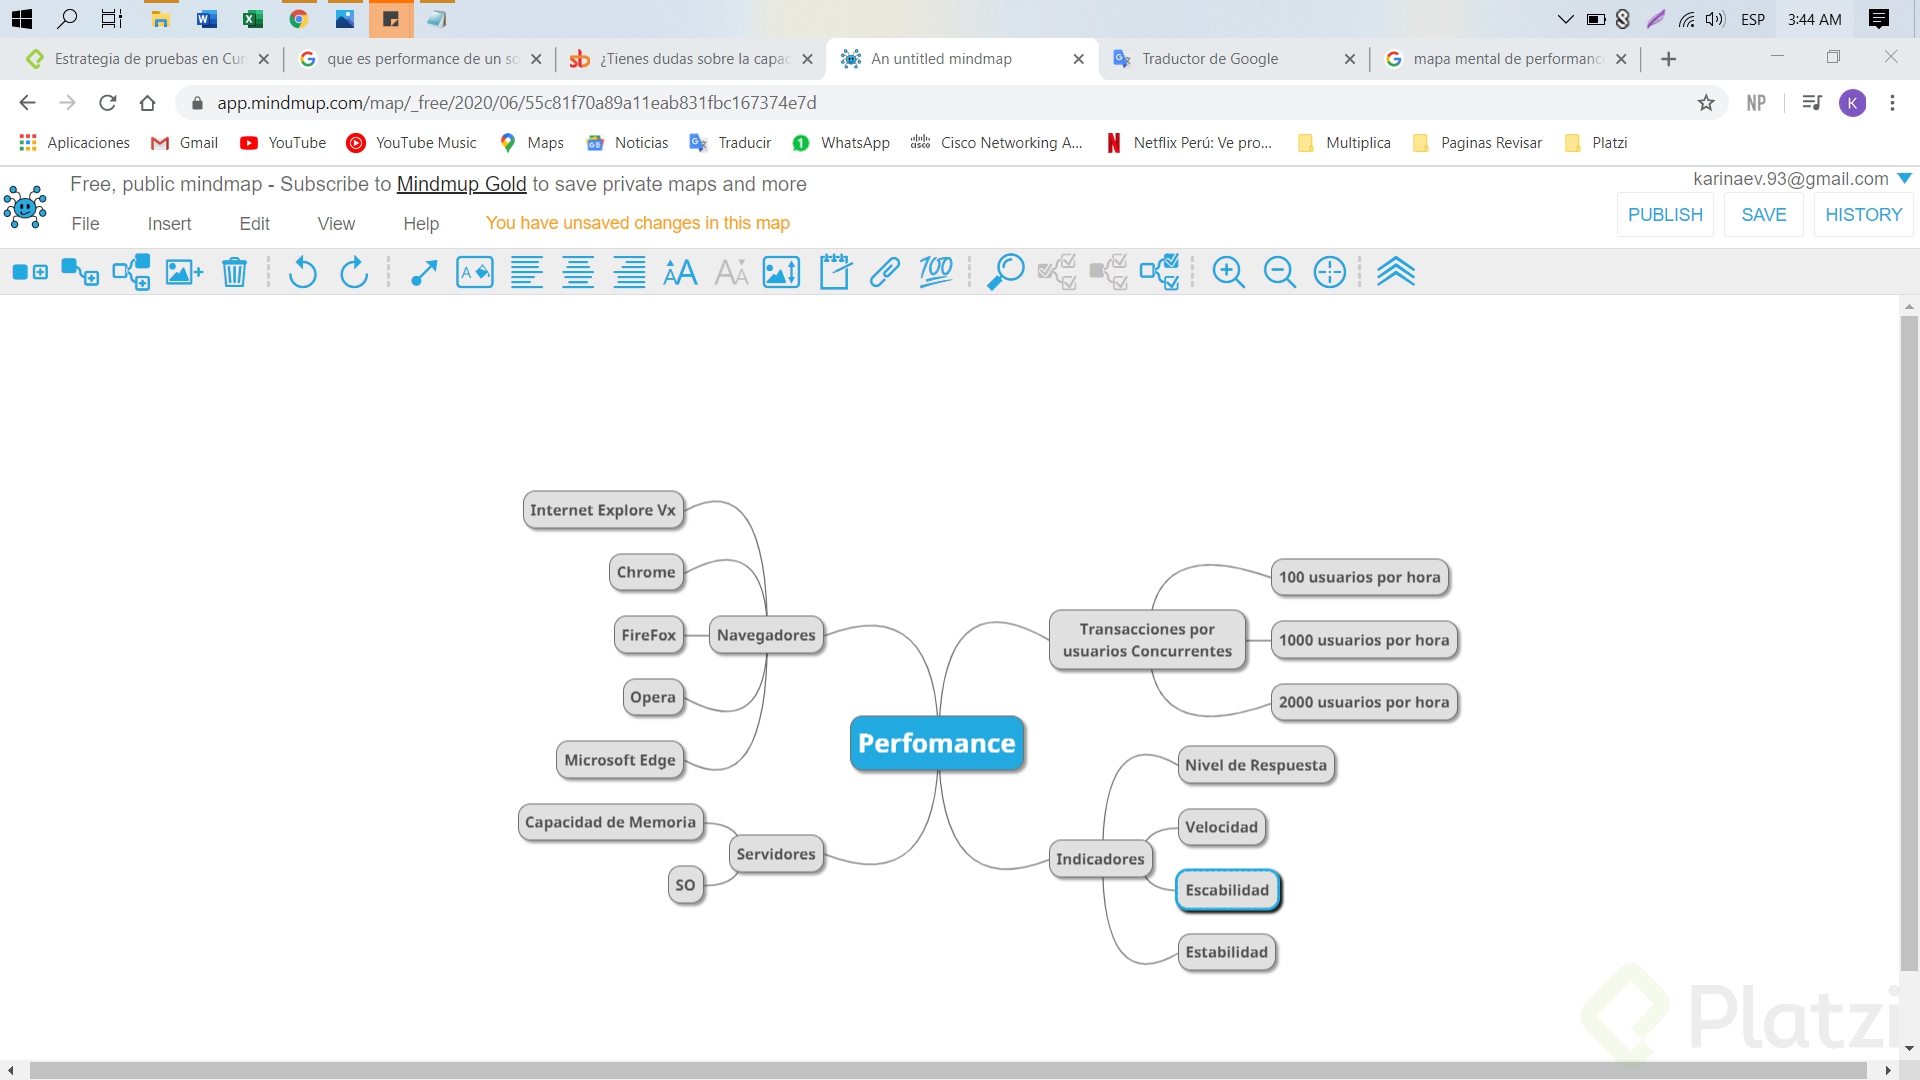Click the PUBLISH button
1920x1080 pixels.
point(1665,215)
